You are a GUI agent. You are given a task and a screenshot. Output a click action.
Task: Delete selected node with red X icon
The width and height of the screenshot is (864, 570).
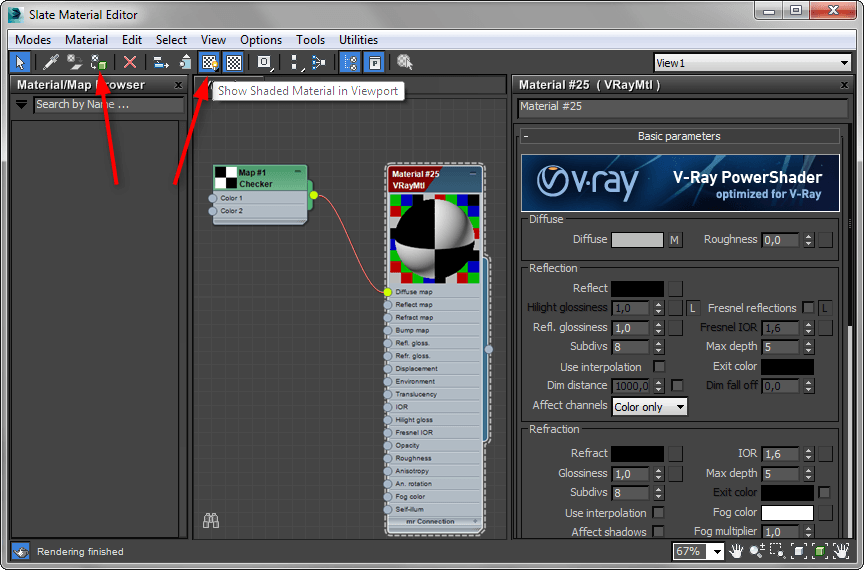pos(130,62)
